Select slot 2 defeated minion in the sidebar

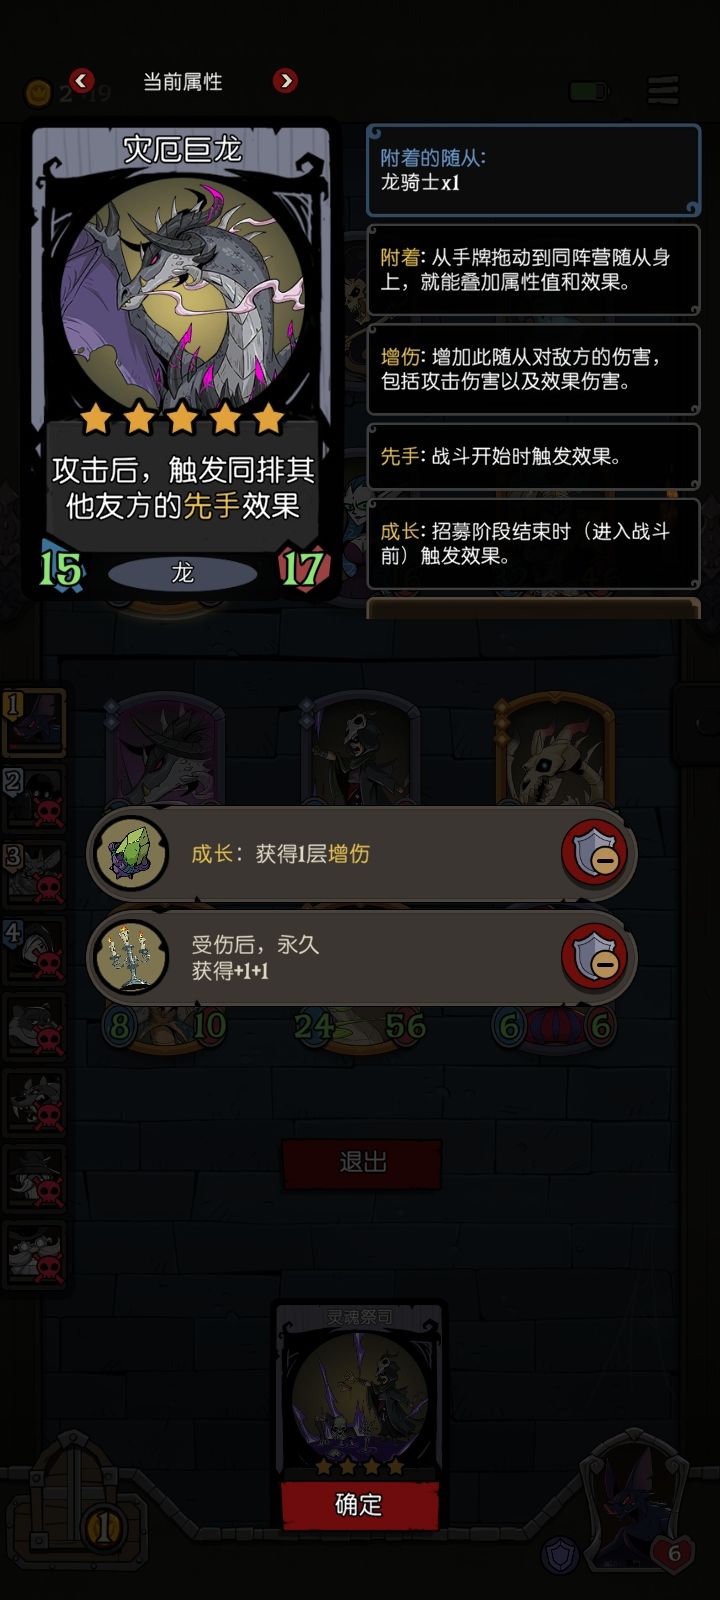coord(35,798)
